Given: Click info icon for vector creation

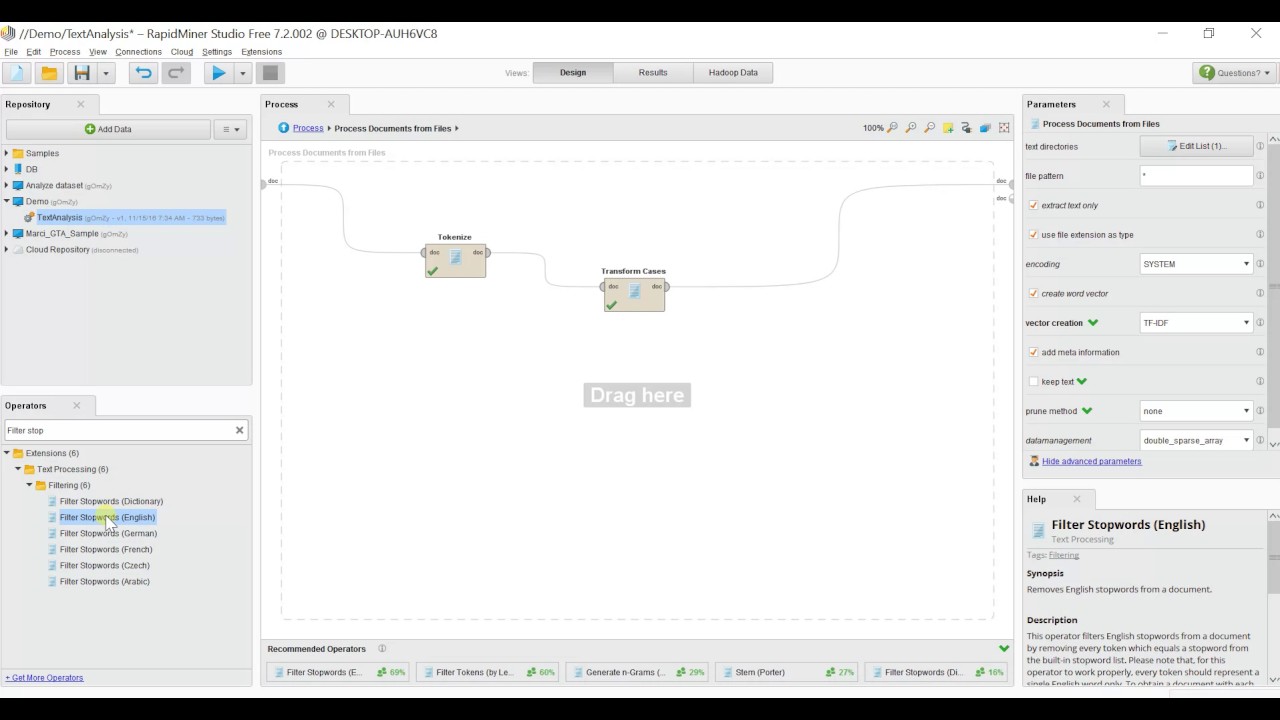Looking at the screenshot, I should (1260, 323).
